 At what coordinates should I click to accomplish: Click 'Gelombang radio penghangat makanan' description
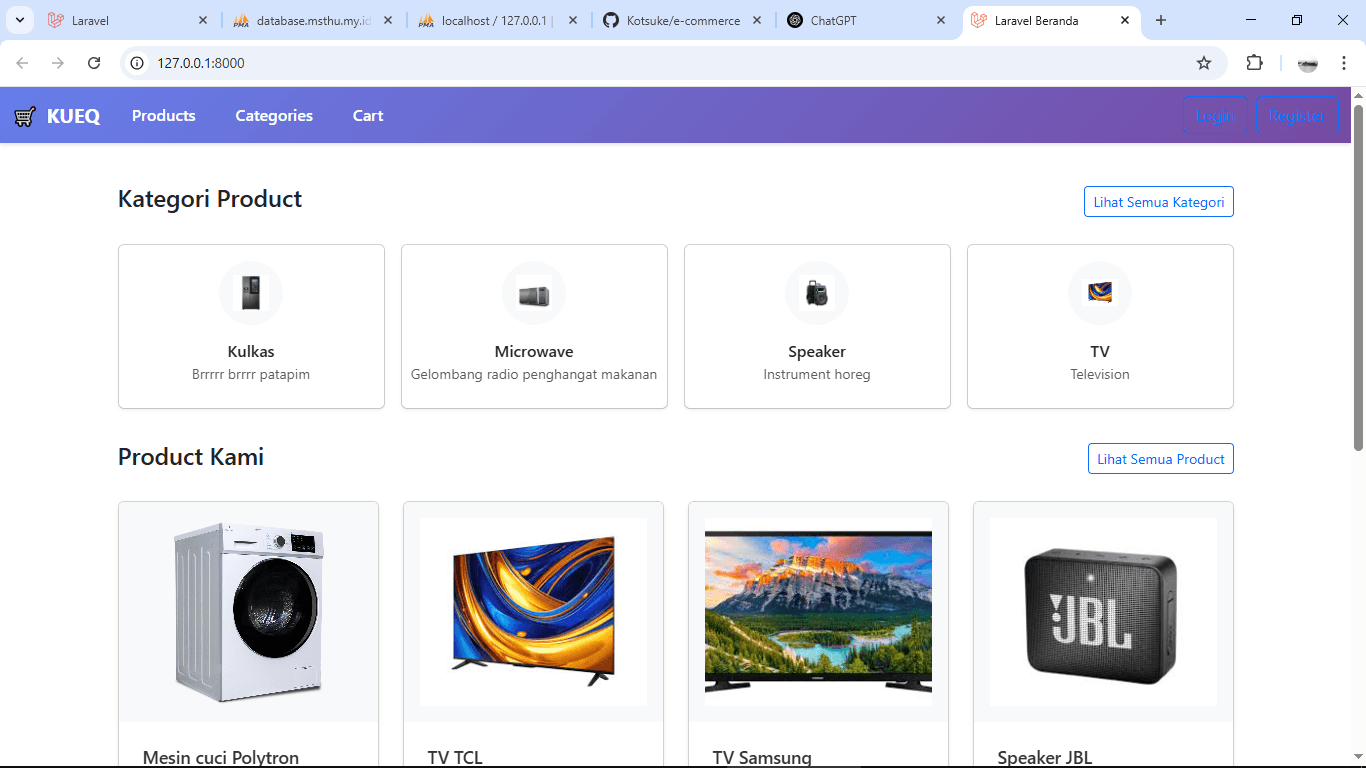(x=534, y=375)
